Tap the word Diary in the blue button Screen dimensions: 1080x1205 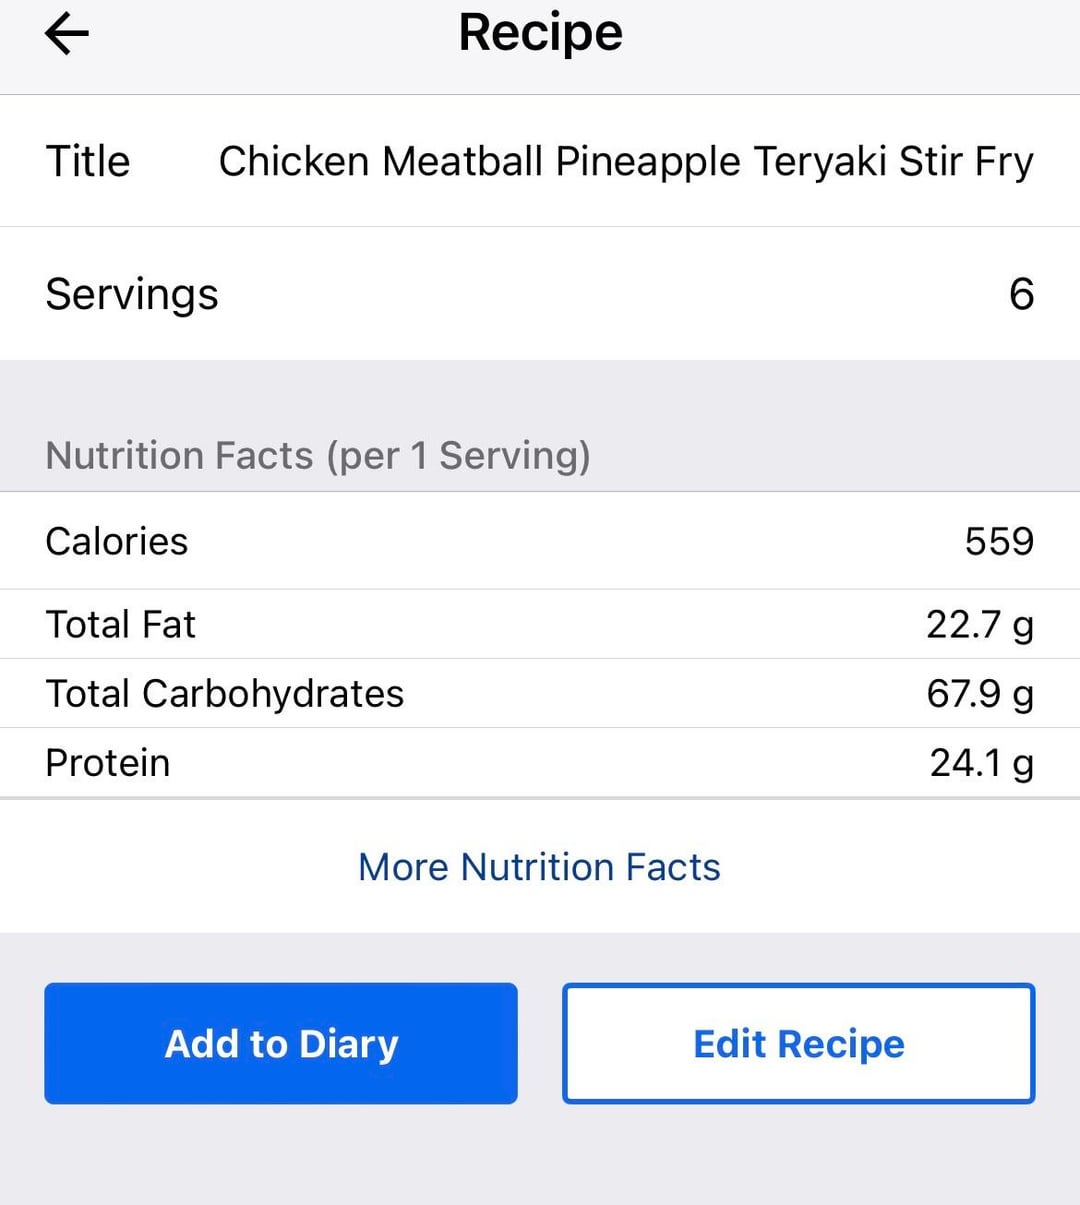point(348,1044)
